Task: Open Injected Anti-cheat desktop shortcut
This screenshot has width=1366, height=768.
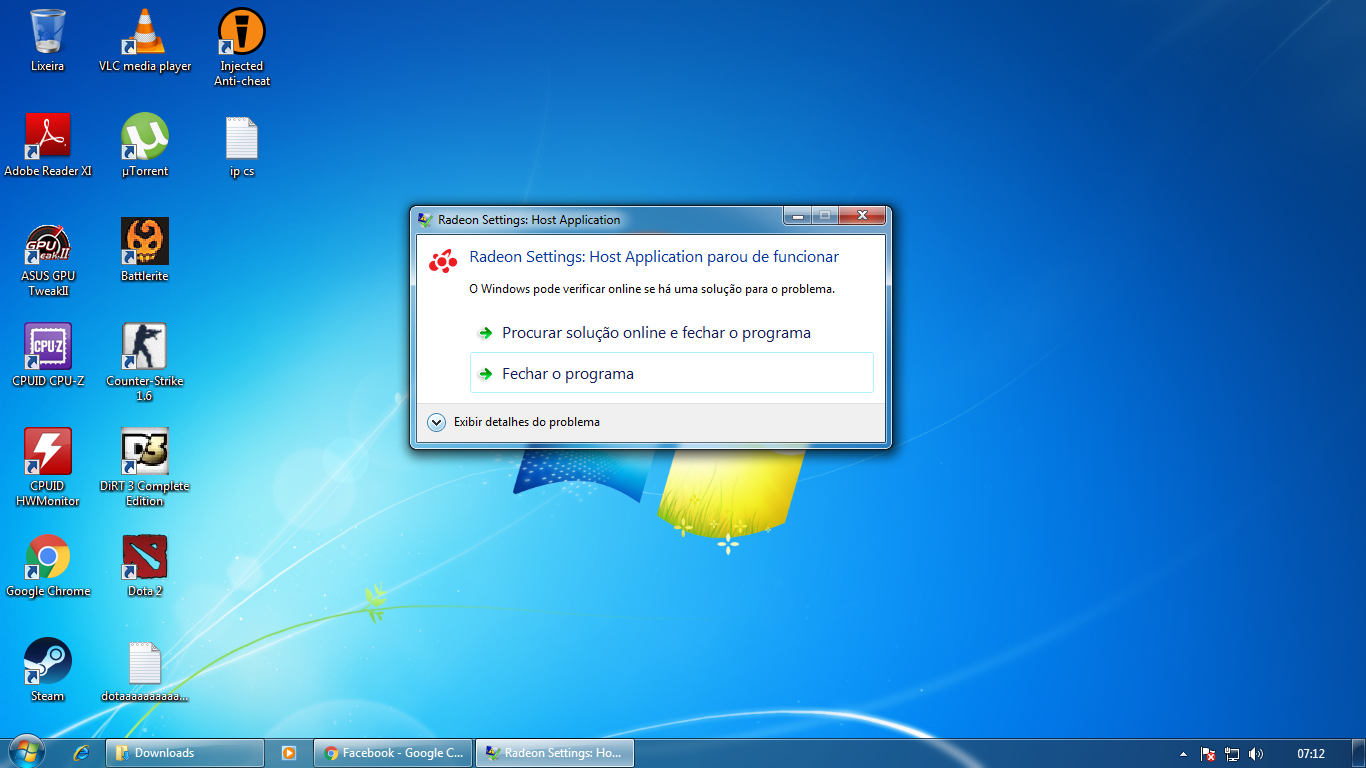Action: 242,46
